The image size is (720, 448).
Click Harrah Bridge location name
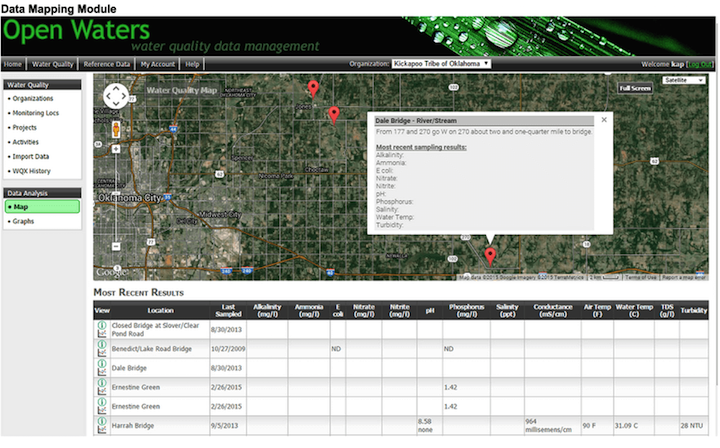pyautogui.click(x=133, y=426)
